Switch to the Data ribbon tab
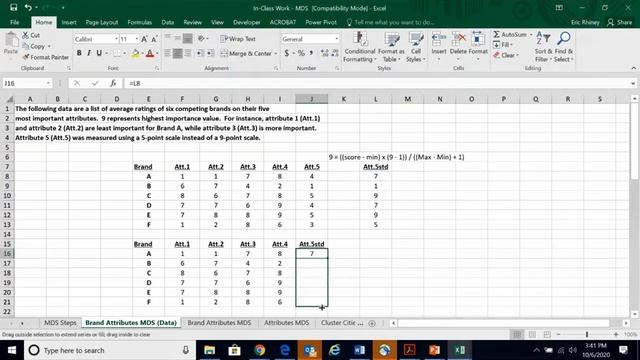The height and width of the screenshot is (360, 640). click(x=167, y=22)
